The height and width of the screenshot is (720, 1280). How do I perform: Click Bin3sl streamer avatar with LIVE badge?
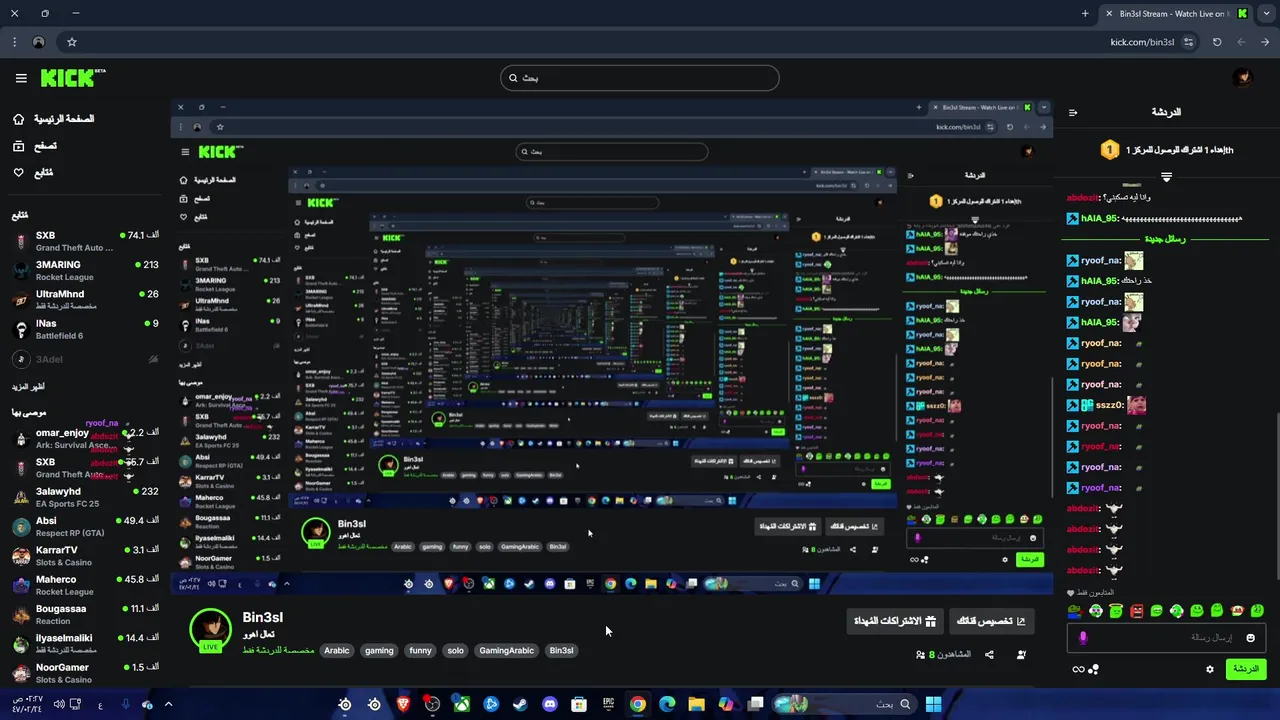211,630
